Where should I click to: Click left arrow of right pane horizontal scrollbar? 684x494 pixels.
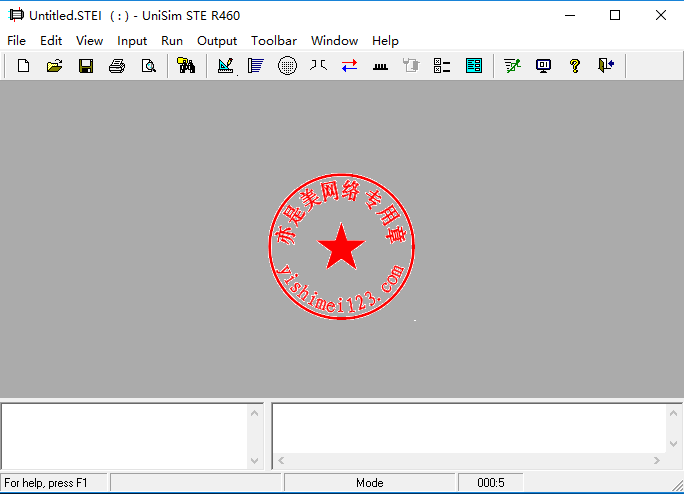pos(281,460)
